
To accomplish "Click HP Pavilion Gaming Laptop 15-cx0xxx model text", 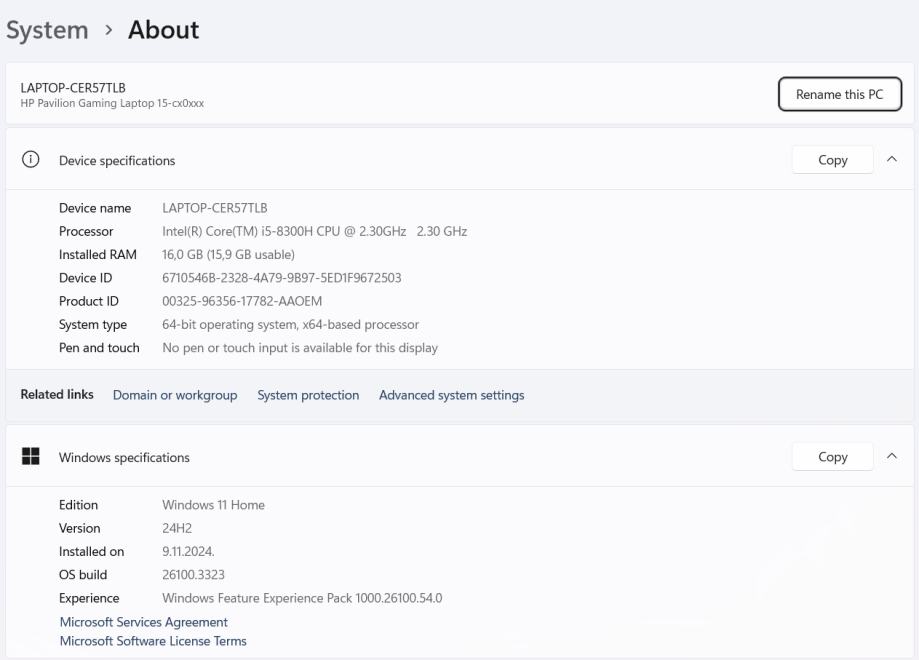I will pyautogui.click(x=112, y=103).
